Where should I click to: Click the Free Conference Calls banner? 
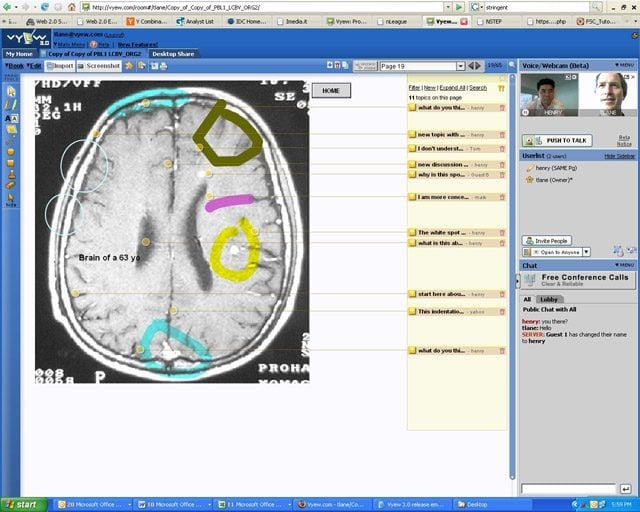578,280
